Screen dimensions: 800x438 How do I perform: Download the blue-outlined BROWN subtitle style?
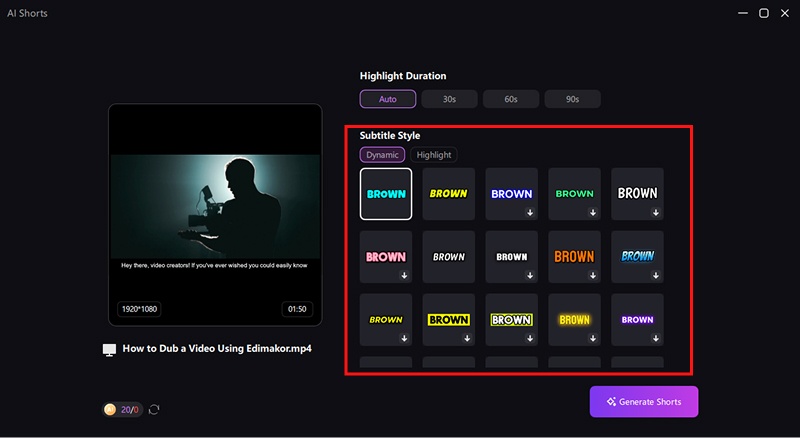point(530,212)
